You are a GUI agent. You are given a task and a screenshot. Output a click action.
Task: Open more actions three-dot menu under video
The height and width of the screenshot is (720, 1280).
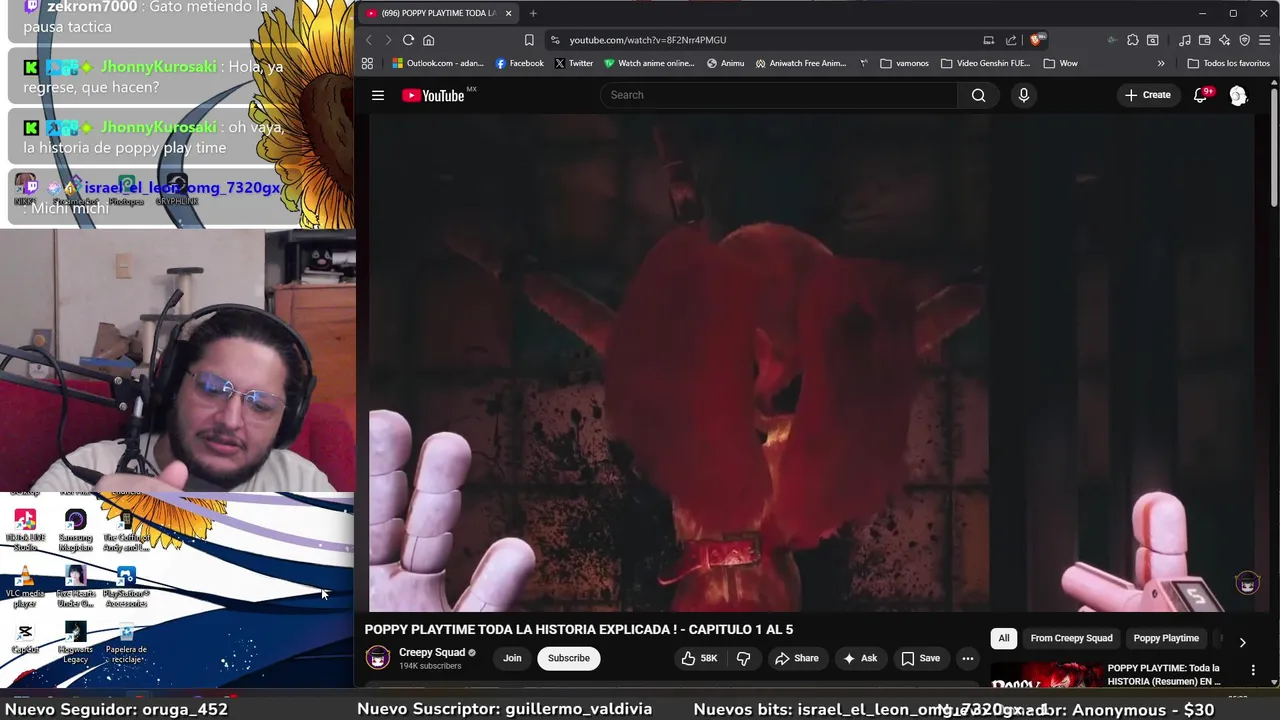tap(967, 658)
